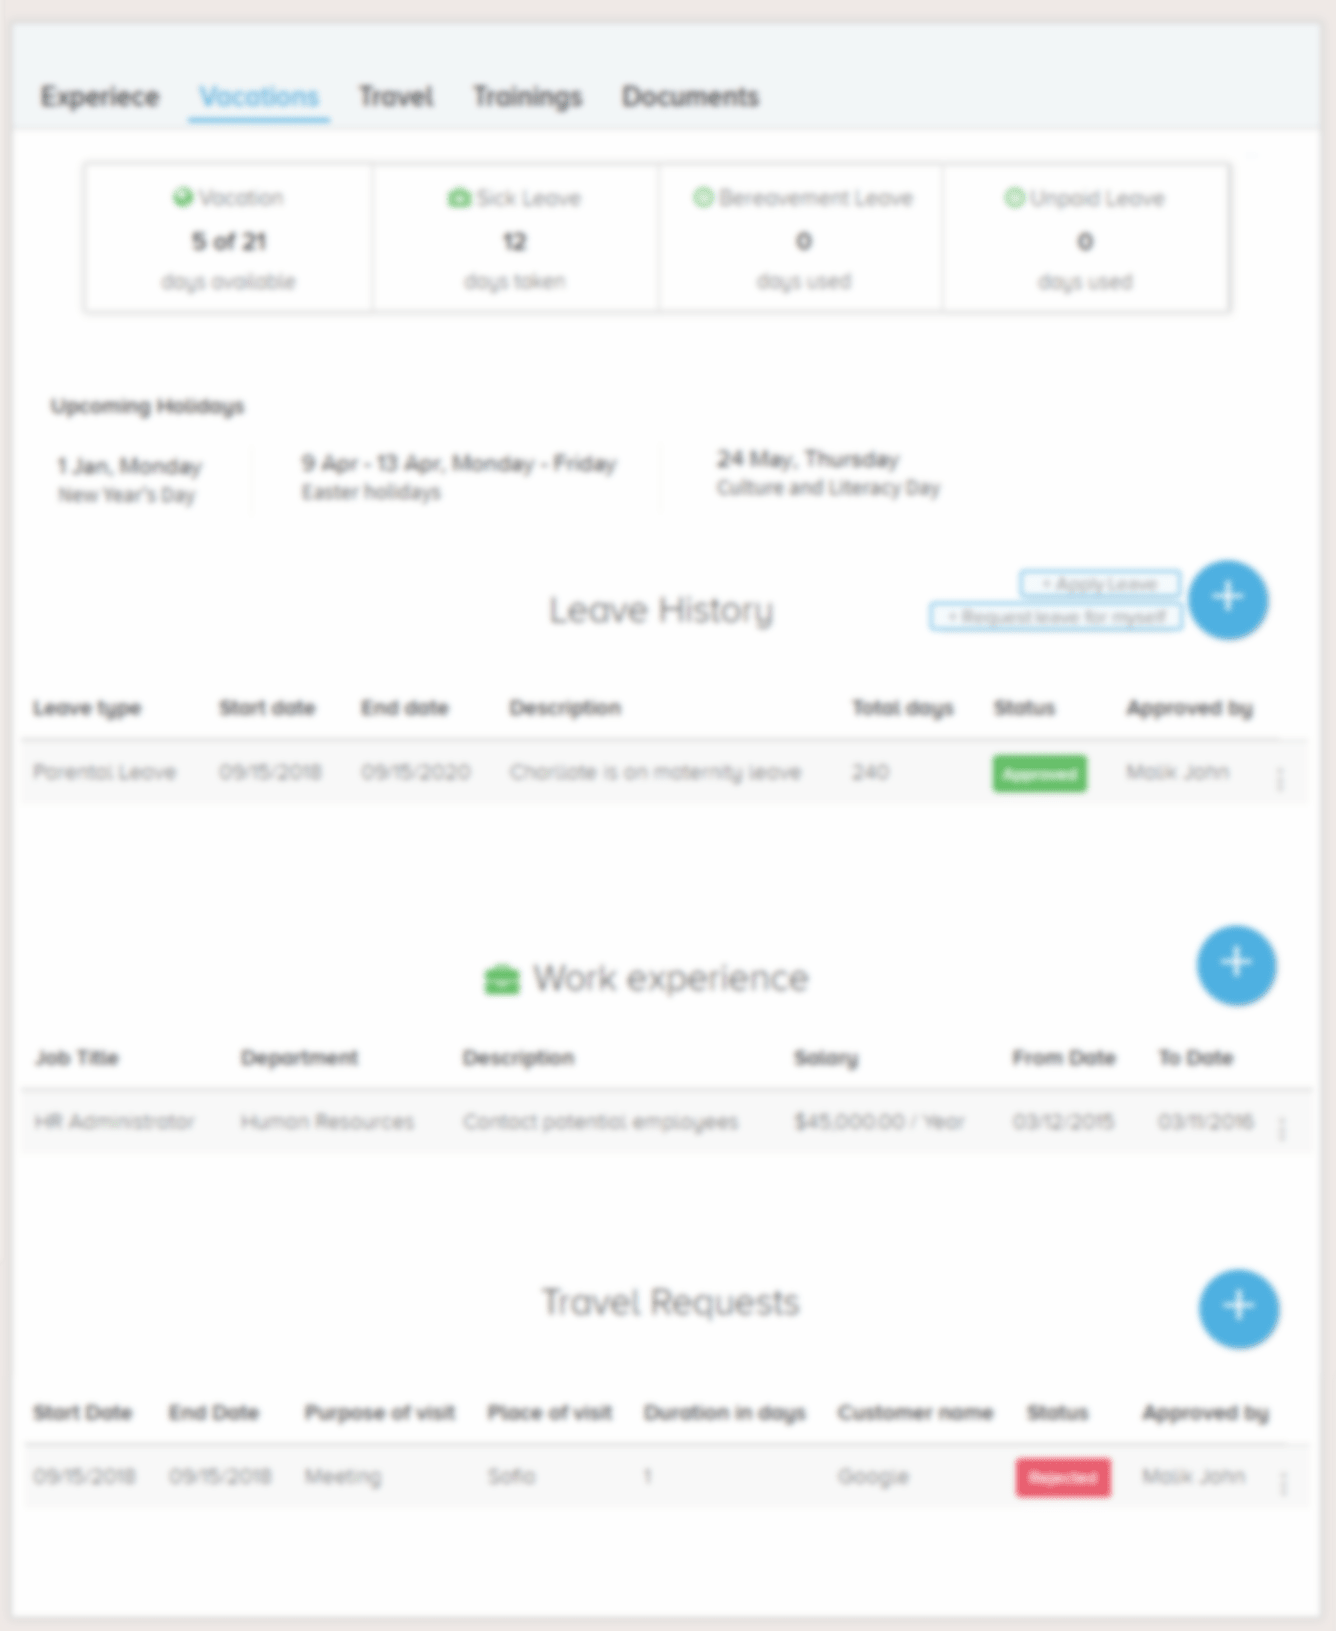Click the Leave type column header
Screen dimensions: 1336x1631
coord(87,709)
